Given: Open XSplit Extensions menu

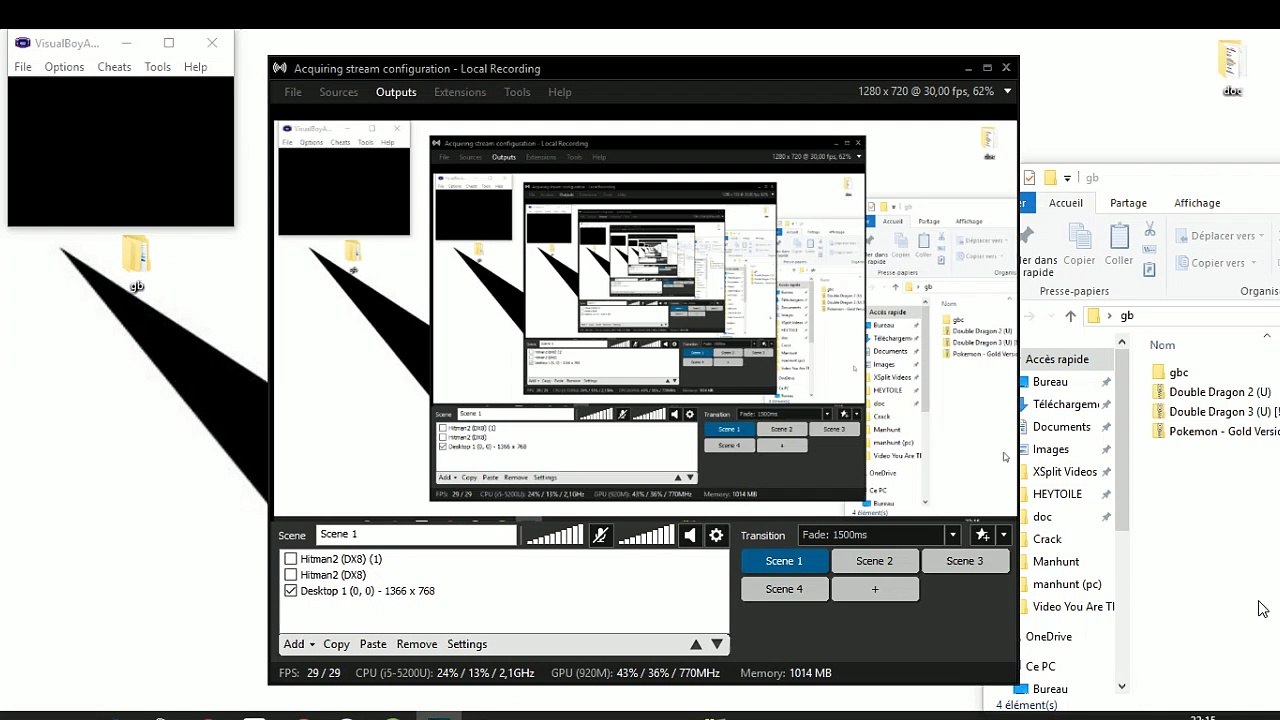Looking at the screenshot, I should (460, 92).
